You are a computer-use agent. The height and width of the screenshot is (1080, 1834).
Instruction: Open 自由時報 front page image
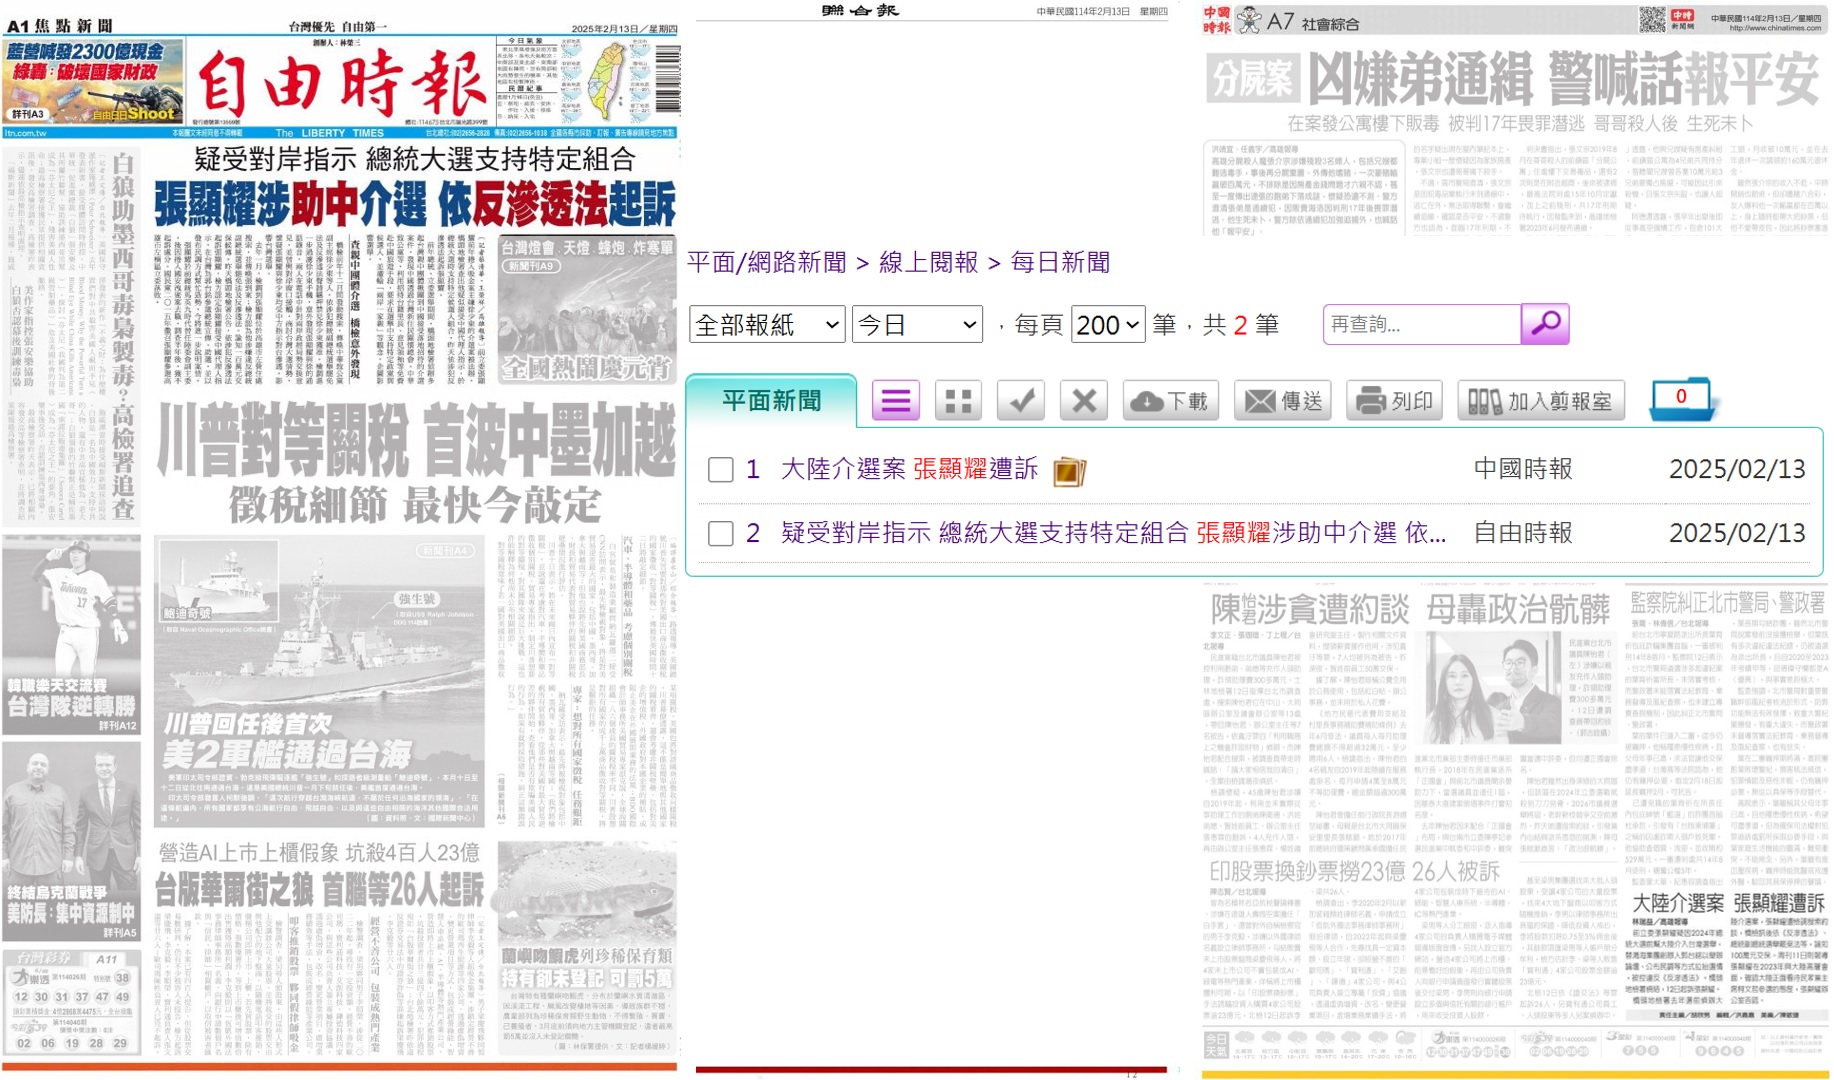(340, 544)
